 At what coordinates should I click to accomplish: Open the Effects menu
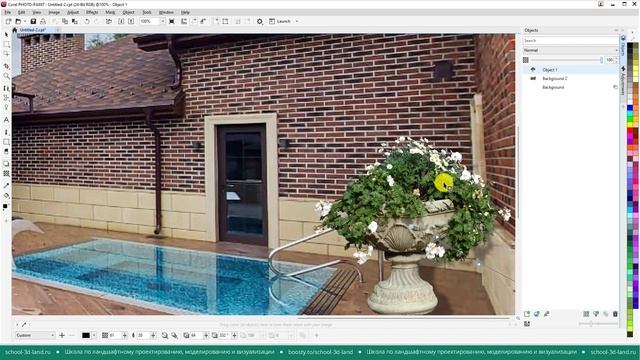click(x=92, y=13)
